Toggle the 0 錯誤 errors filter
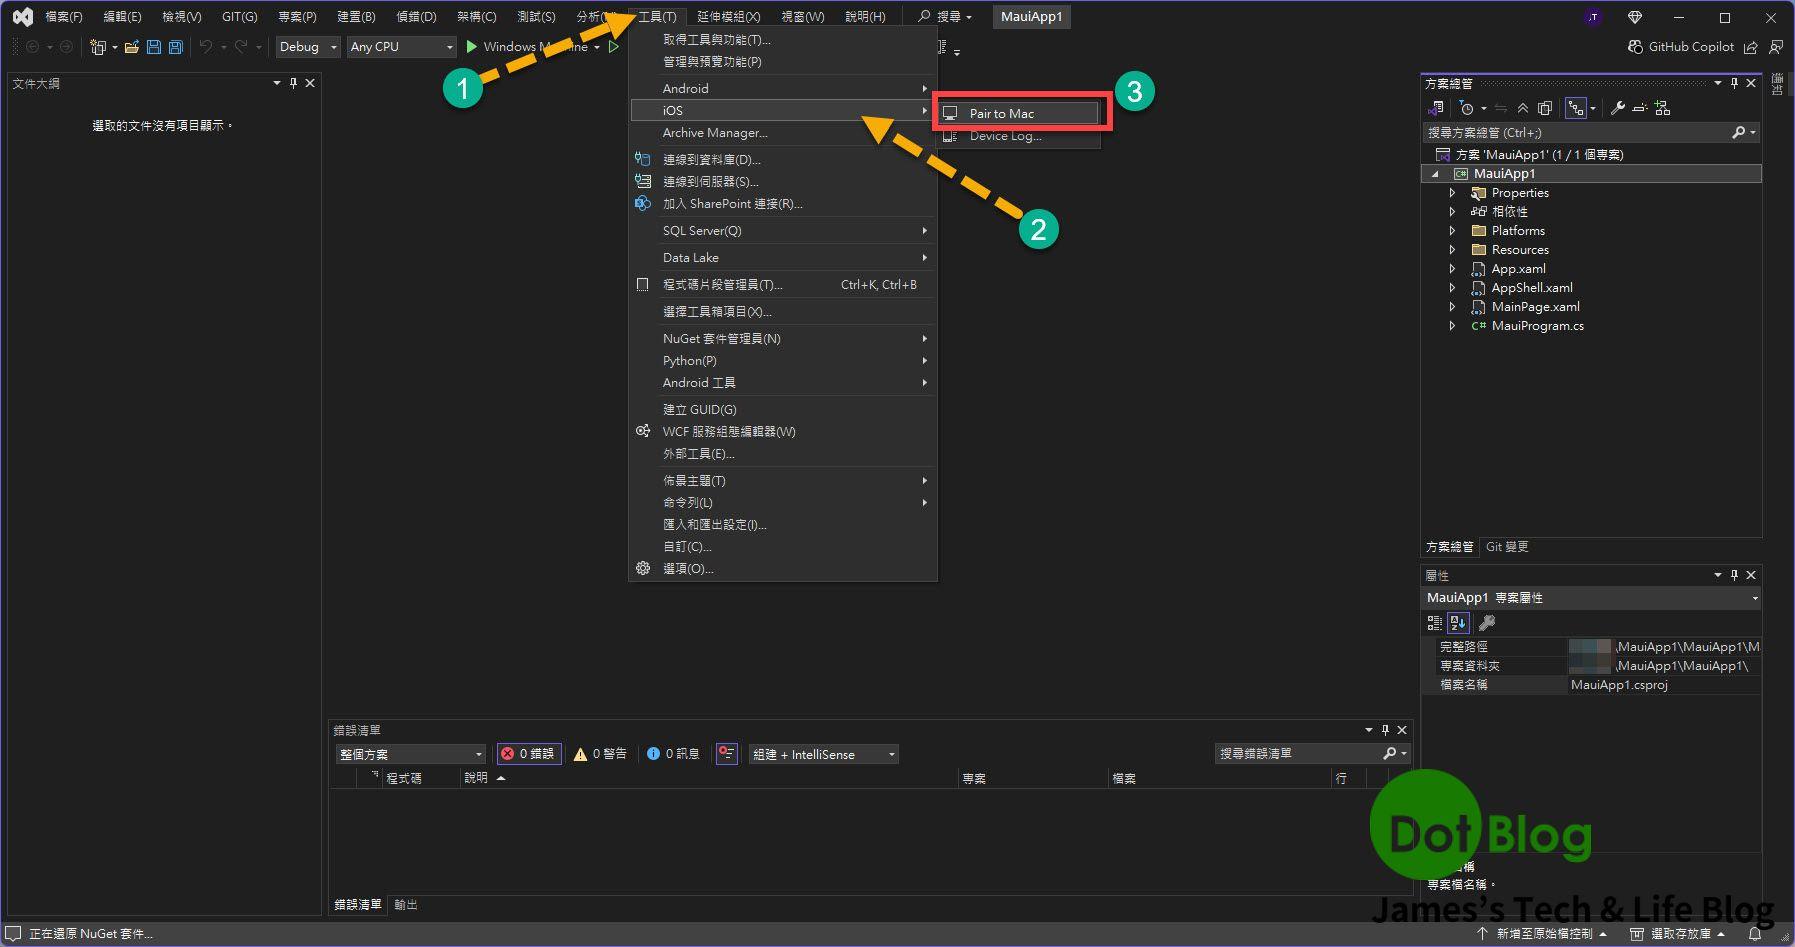 click(529, 754)
